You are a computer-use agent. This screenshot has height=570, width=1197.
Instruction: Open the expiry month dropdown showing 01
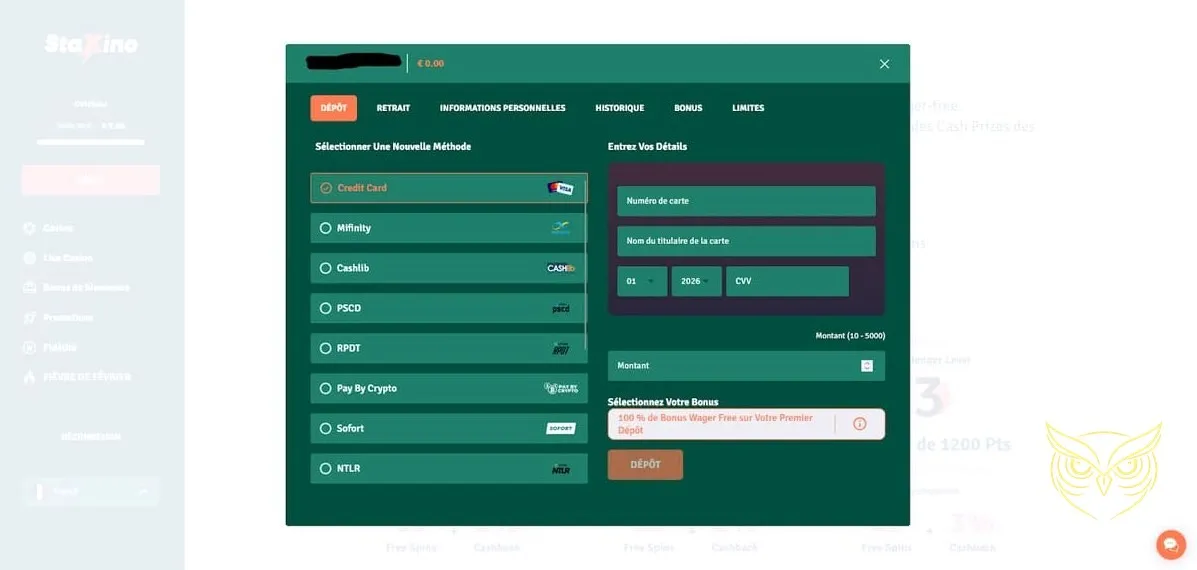tap(642, 281)
